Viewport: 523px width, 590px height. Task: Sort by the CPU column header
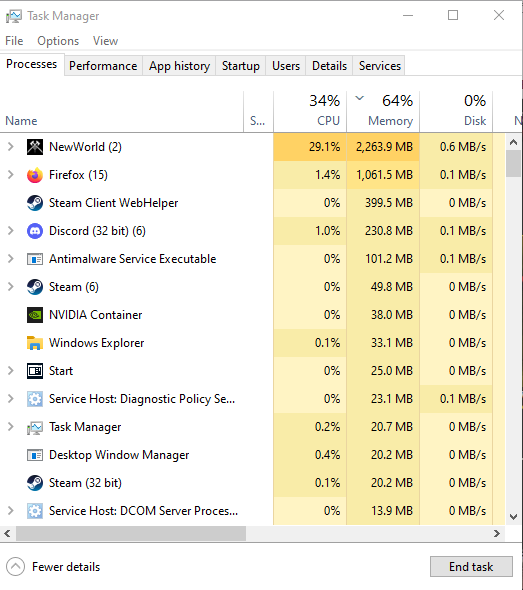coord(310,112)
